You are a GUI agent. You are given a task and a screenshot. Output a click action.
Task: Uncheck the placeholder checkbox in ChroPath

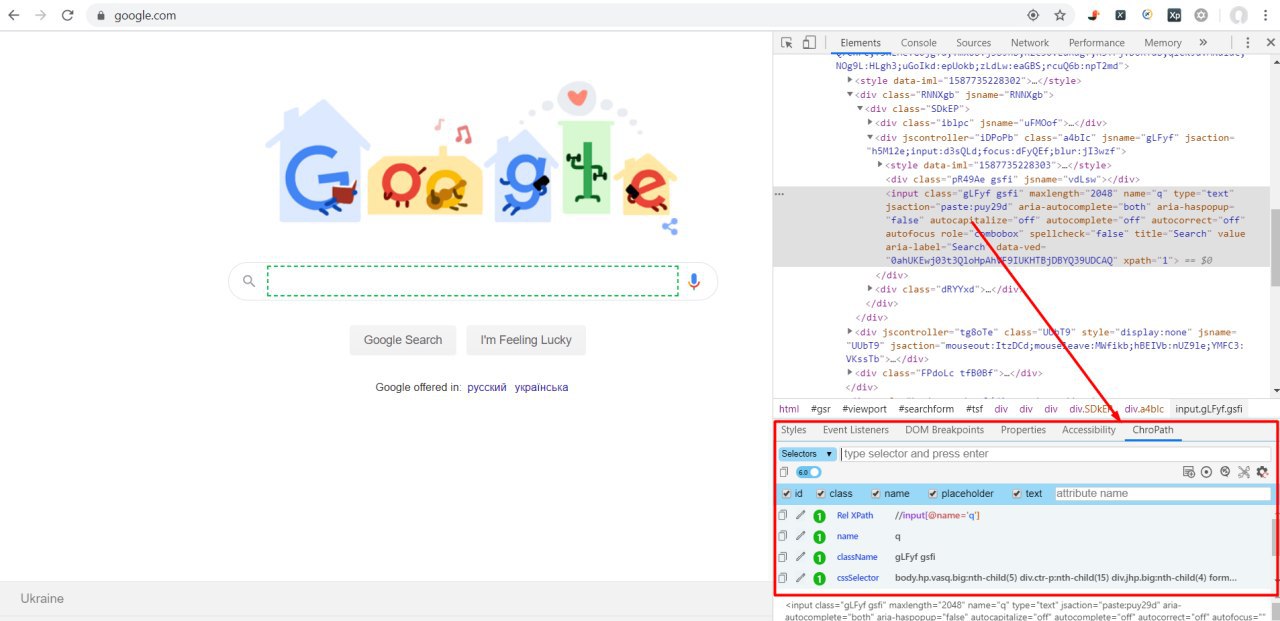pyautogui.click(x=933, y=494)
